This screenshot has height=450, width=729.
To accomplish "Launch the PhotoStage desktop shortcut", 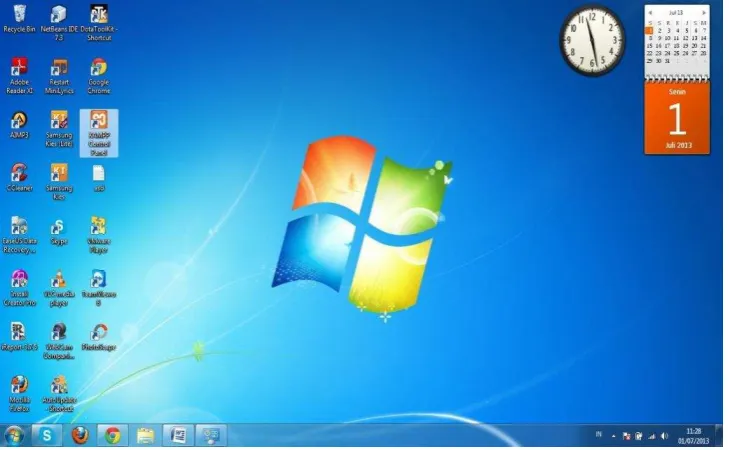I will point(99,337).
